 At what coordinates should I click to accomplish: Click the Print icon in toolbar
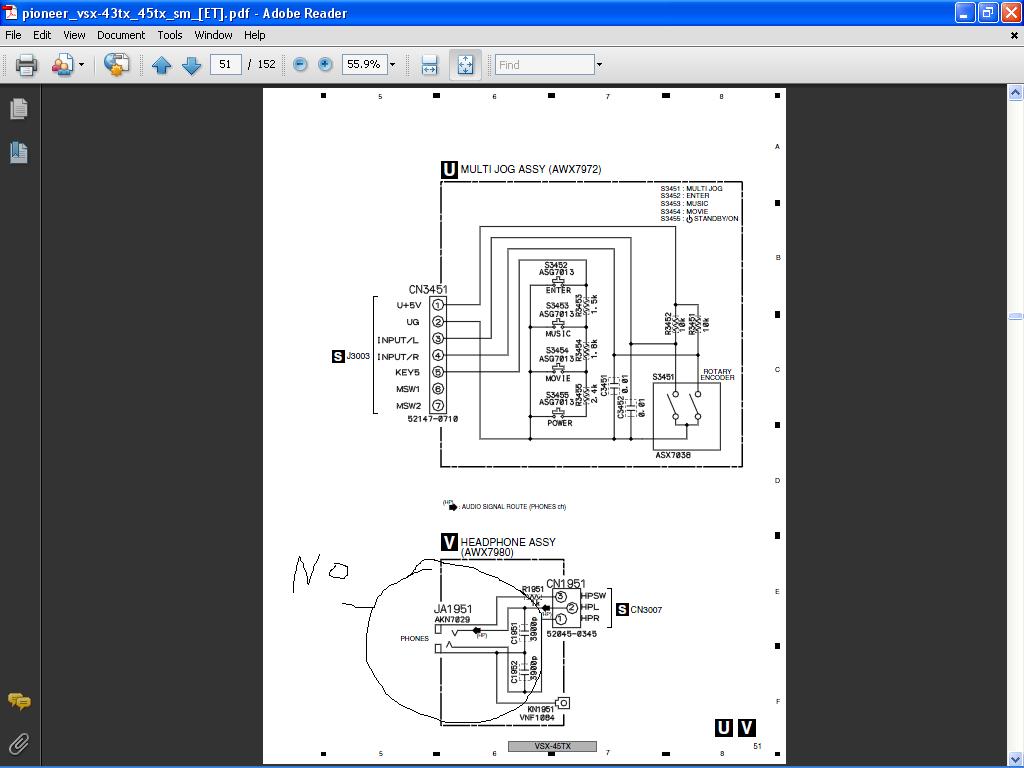click(x=26, y=65)
